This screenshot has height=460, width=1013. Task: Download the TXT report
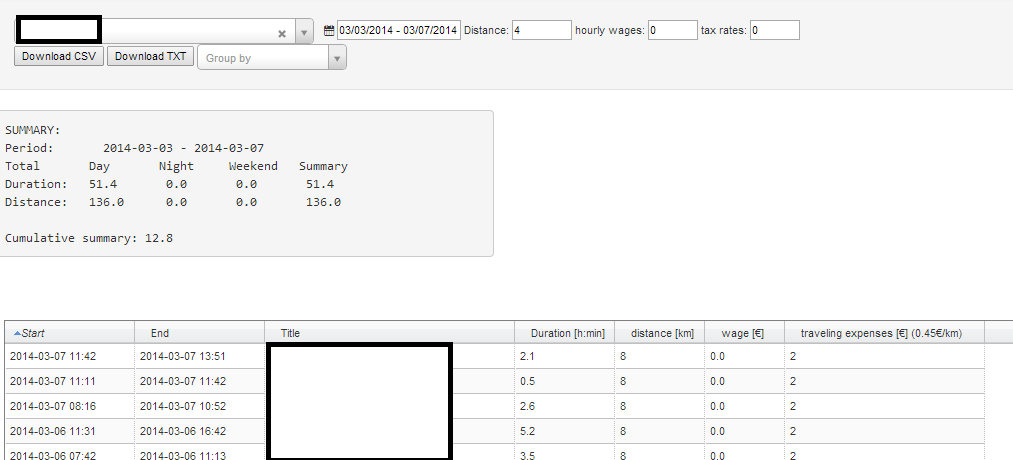pos(151,56)
